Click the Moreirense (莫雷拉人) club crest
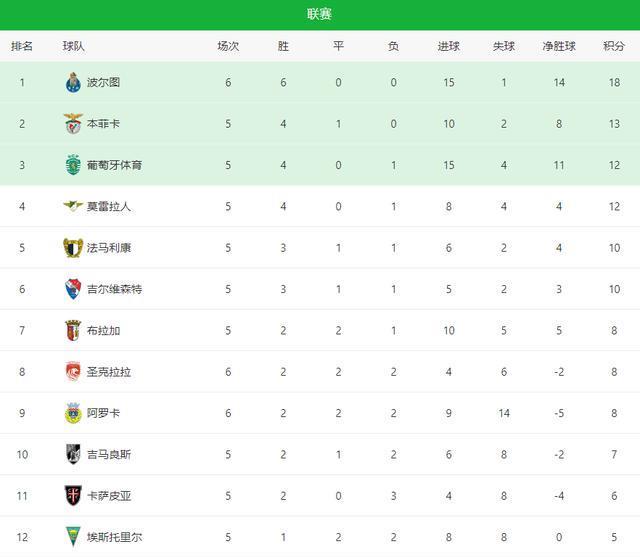 coord(73,206)
